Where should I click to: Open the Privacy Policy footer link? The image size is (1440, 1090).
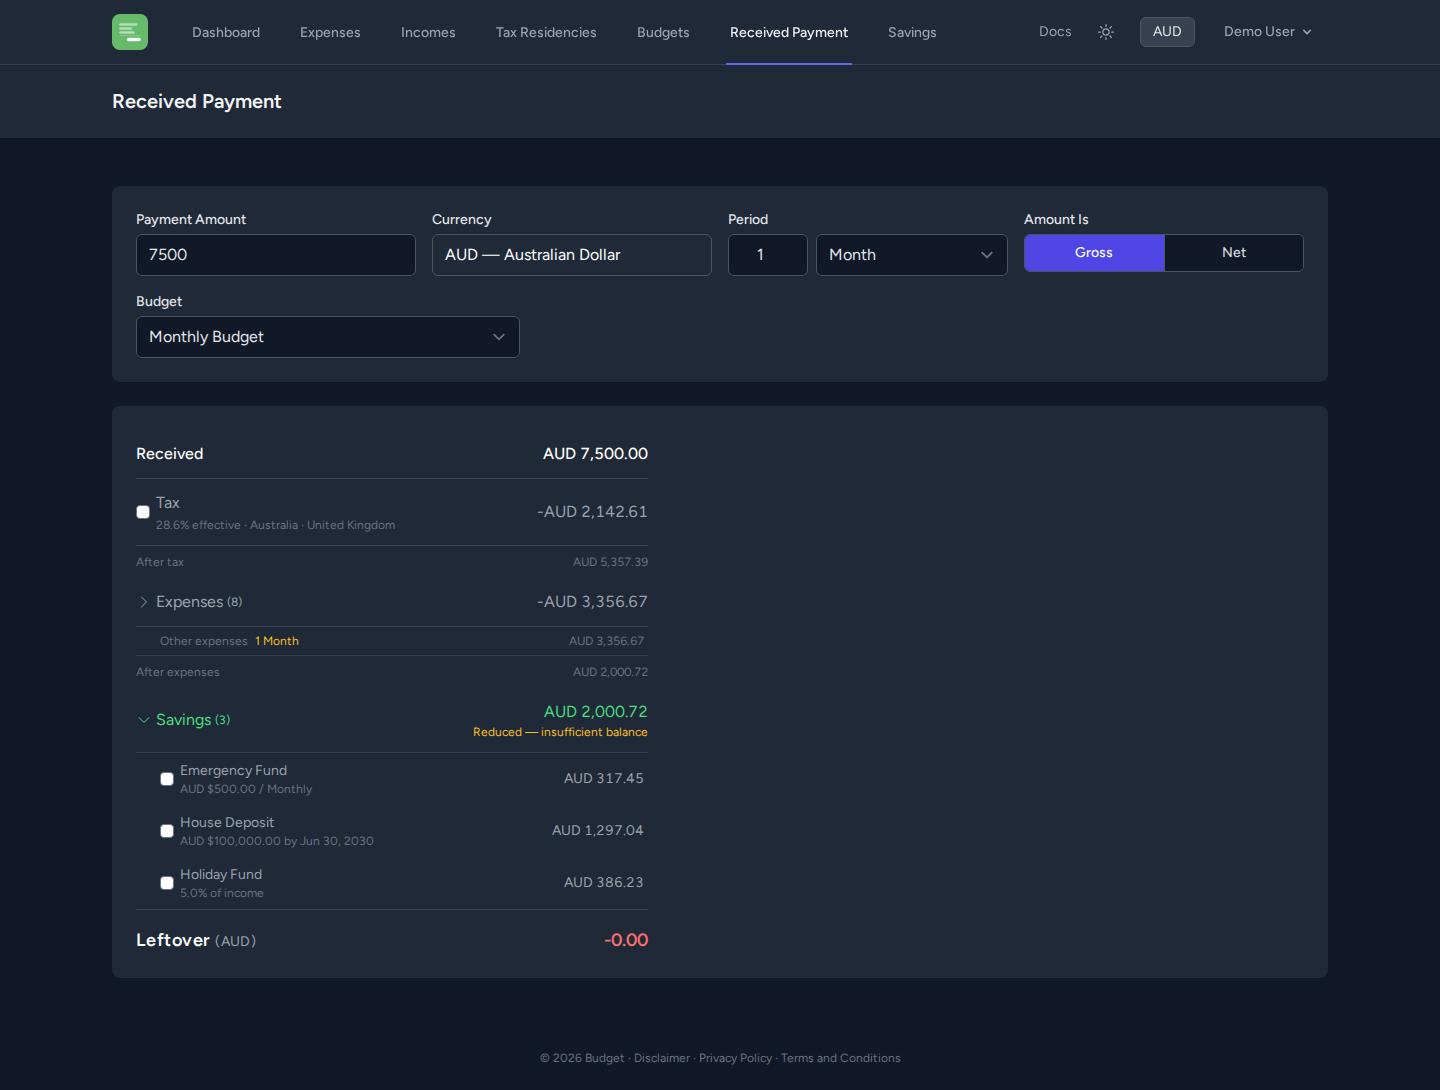point(735,1058)
